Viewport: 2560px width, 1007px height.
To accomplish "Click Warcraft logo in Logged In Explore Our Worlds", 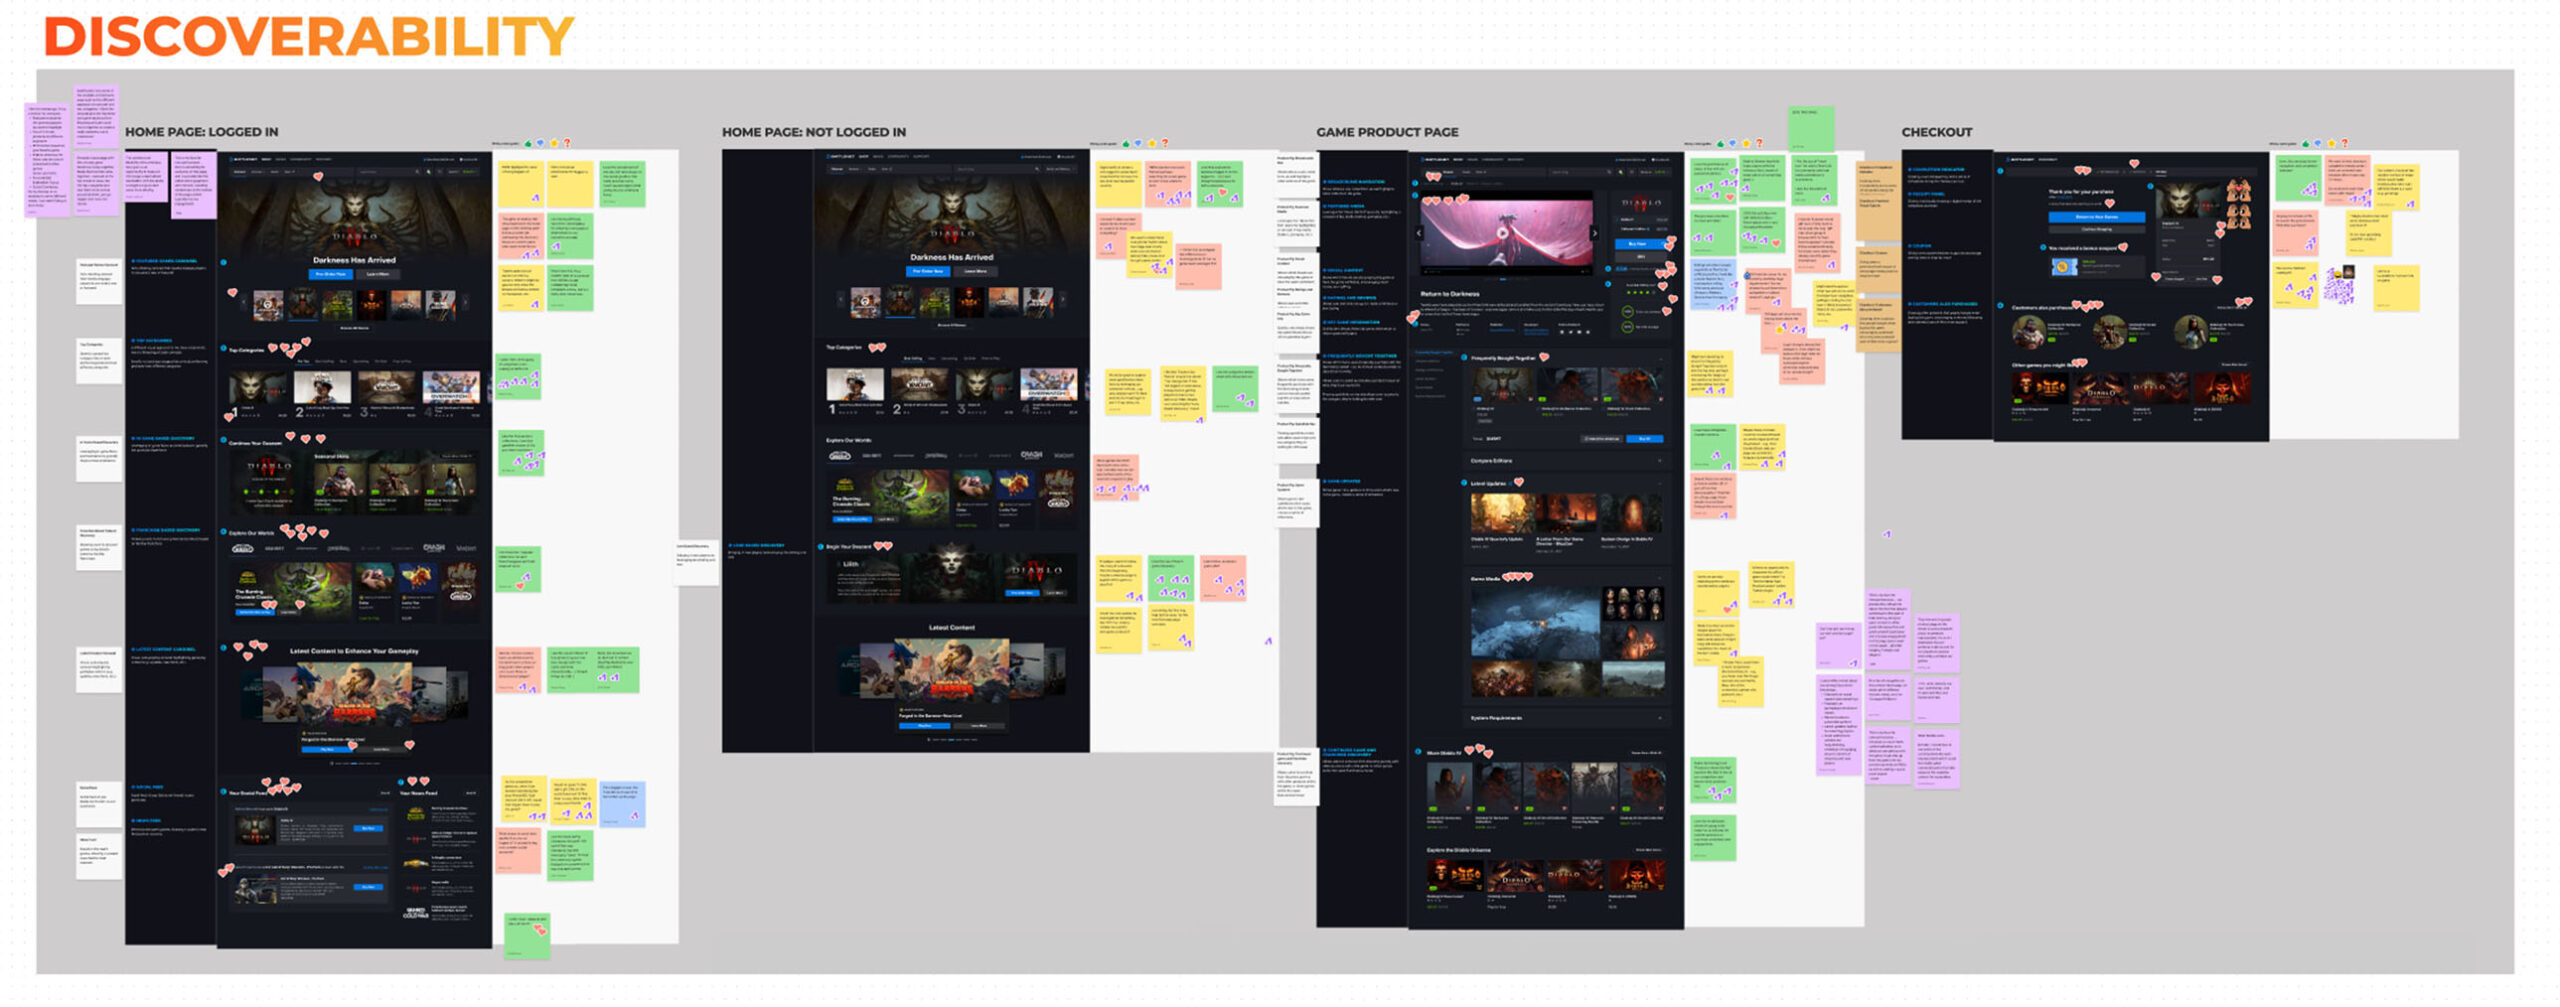I will pyautogui.click(x=243, y=548).
